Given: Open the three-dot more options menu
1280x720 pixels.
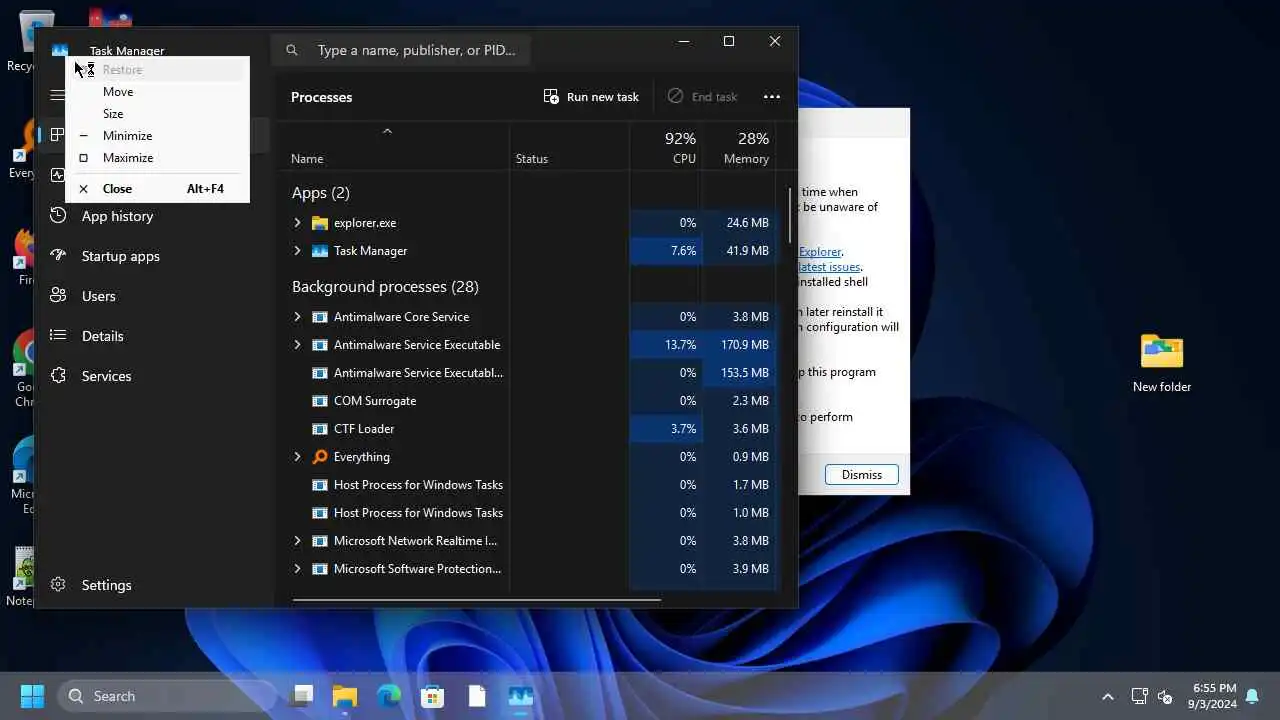Looking at the screenshot, I should pyautogui.click(x=772, y=97).
